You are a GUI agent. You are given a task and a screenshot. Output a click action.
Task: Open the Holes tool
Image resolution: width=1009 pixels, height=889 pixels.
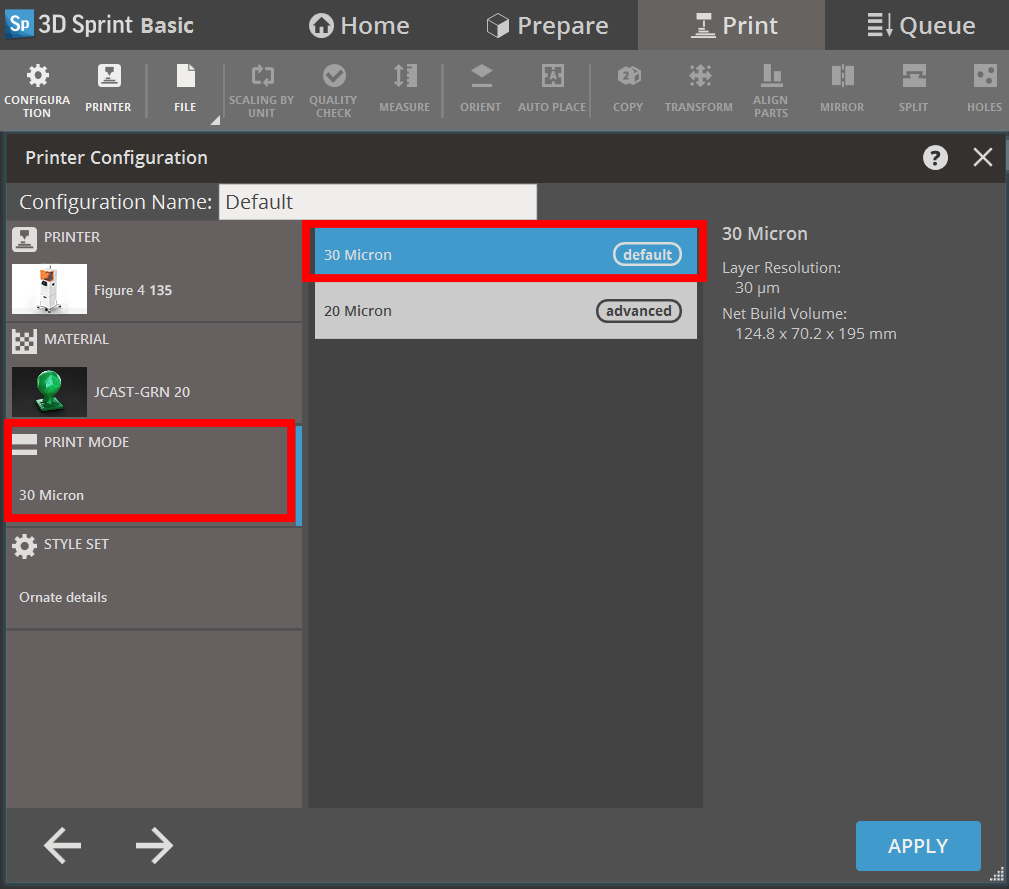click(983, 88)
